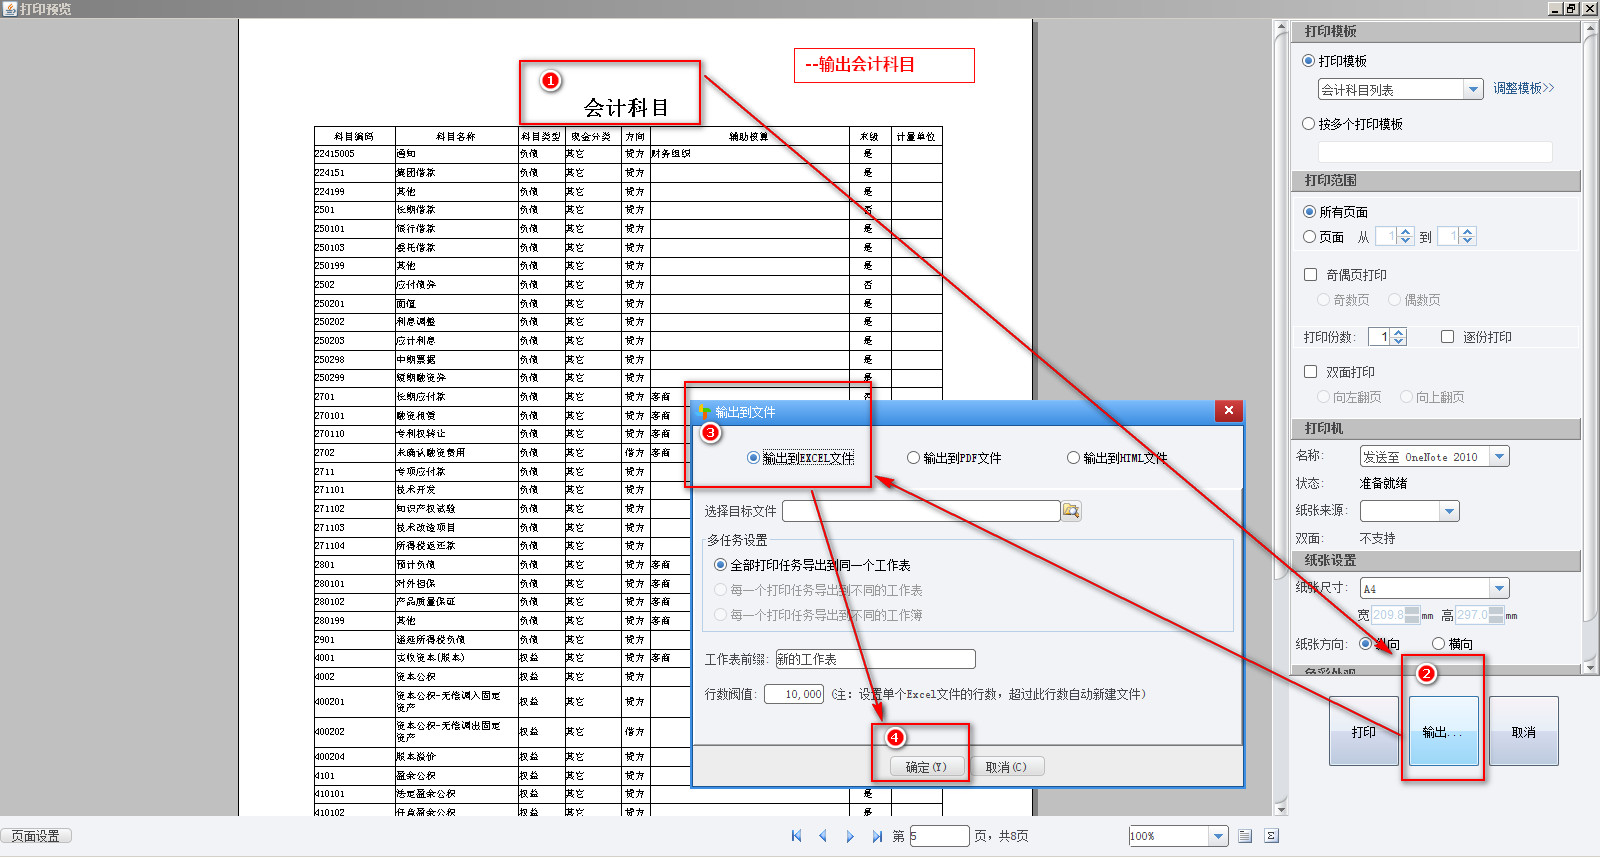Go to the first page

coord(796,836)
